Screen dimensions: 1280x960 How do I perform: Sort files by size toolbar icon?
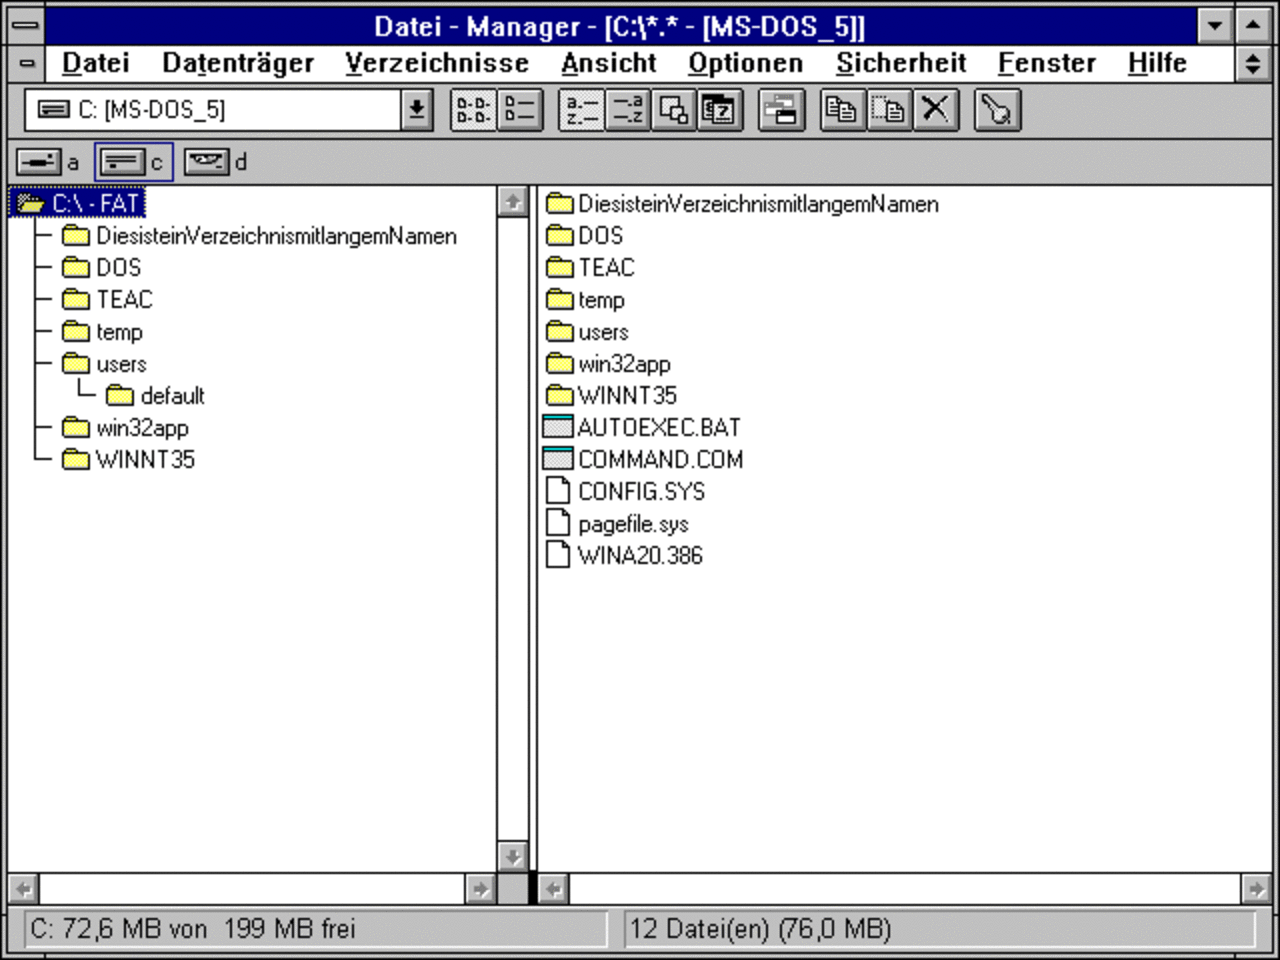click(x=673, y=110)
